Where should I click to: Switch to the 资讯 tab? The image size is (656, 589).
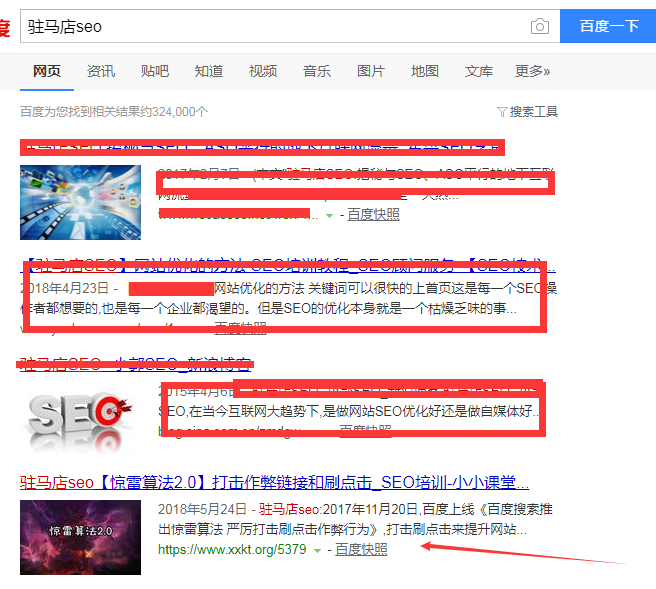pos(101,71)
